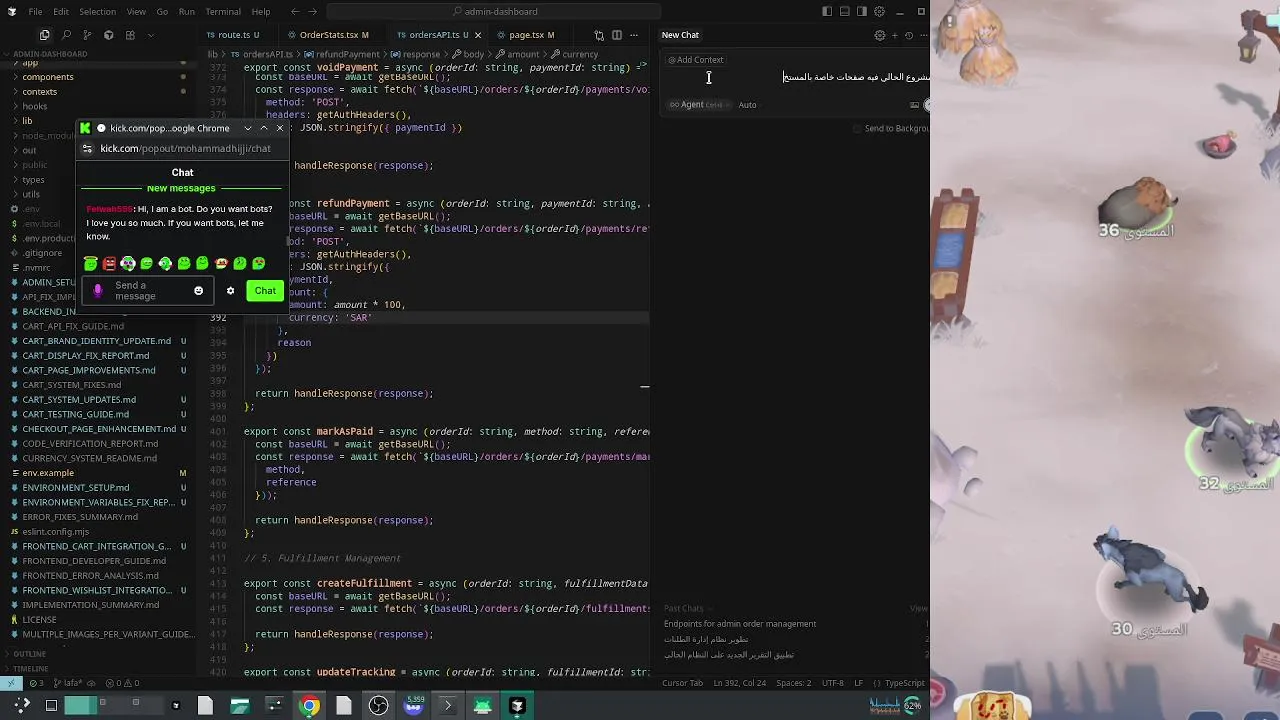This screenshot has width=1280, height=720.
Task: Open the Search view icon
Action: pos(65,35)
